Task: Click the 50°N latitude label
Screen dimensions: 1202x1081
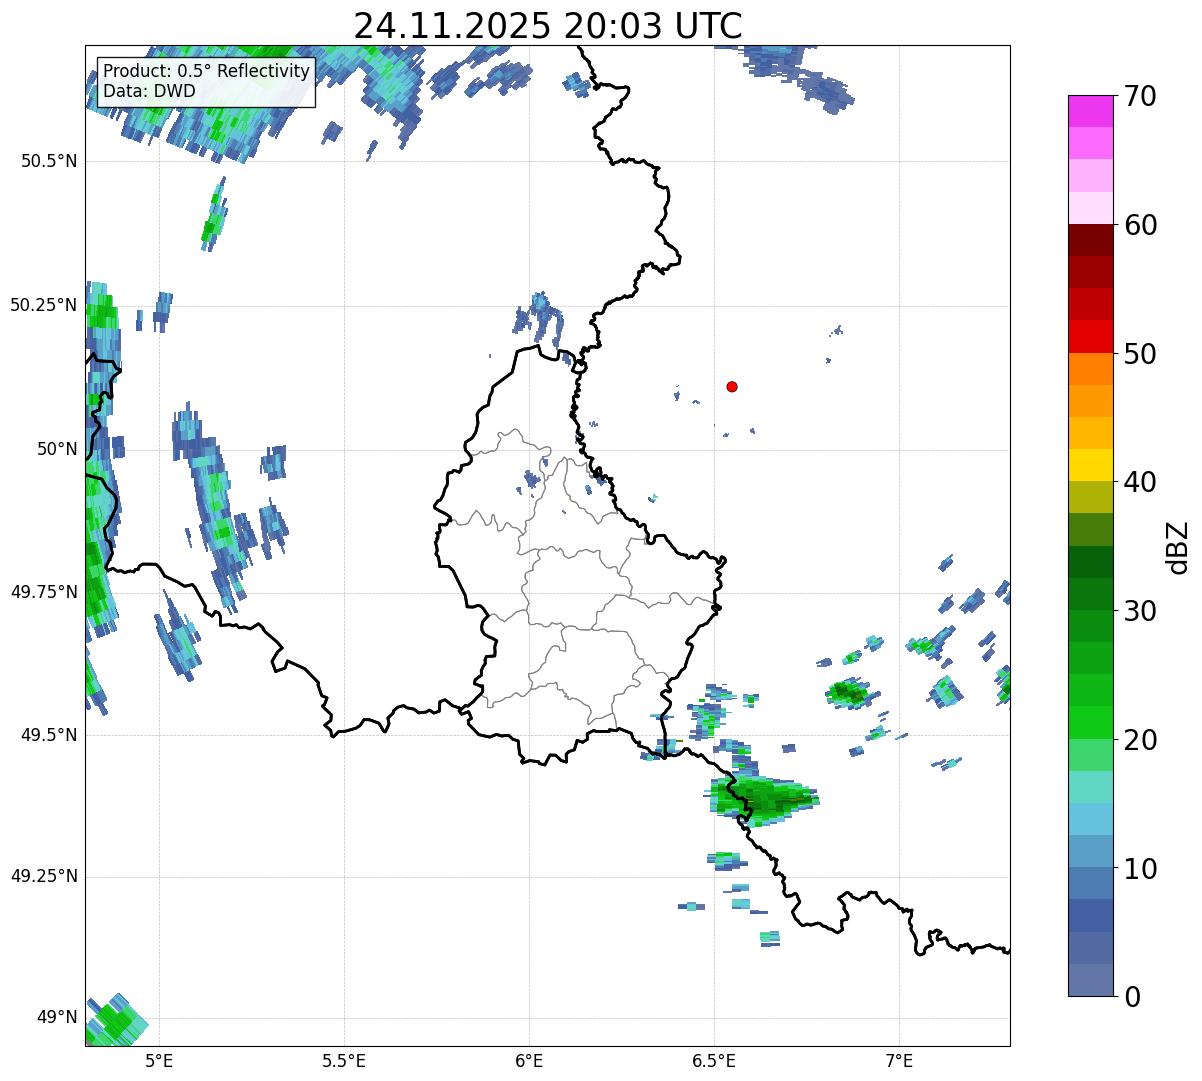Action: pos(57,449)
